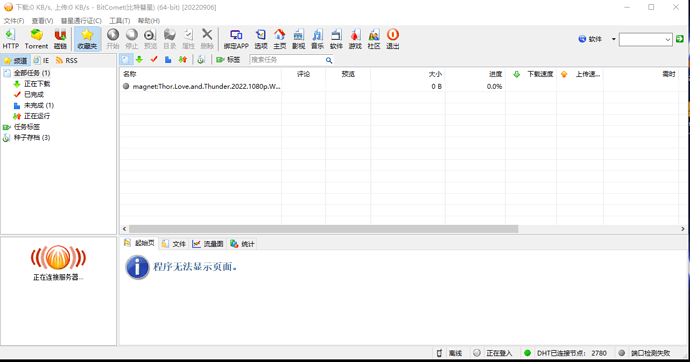The width and height of the screenshot is (690, 362).
Task: Click the 标签 tag button
Action: 228,59
